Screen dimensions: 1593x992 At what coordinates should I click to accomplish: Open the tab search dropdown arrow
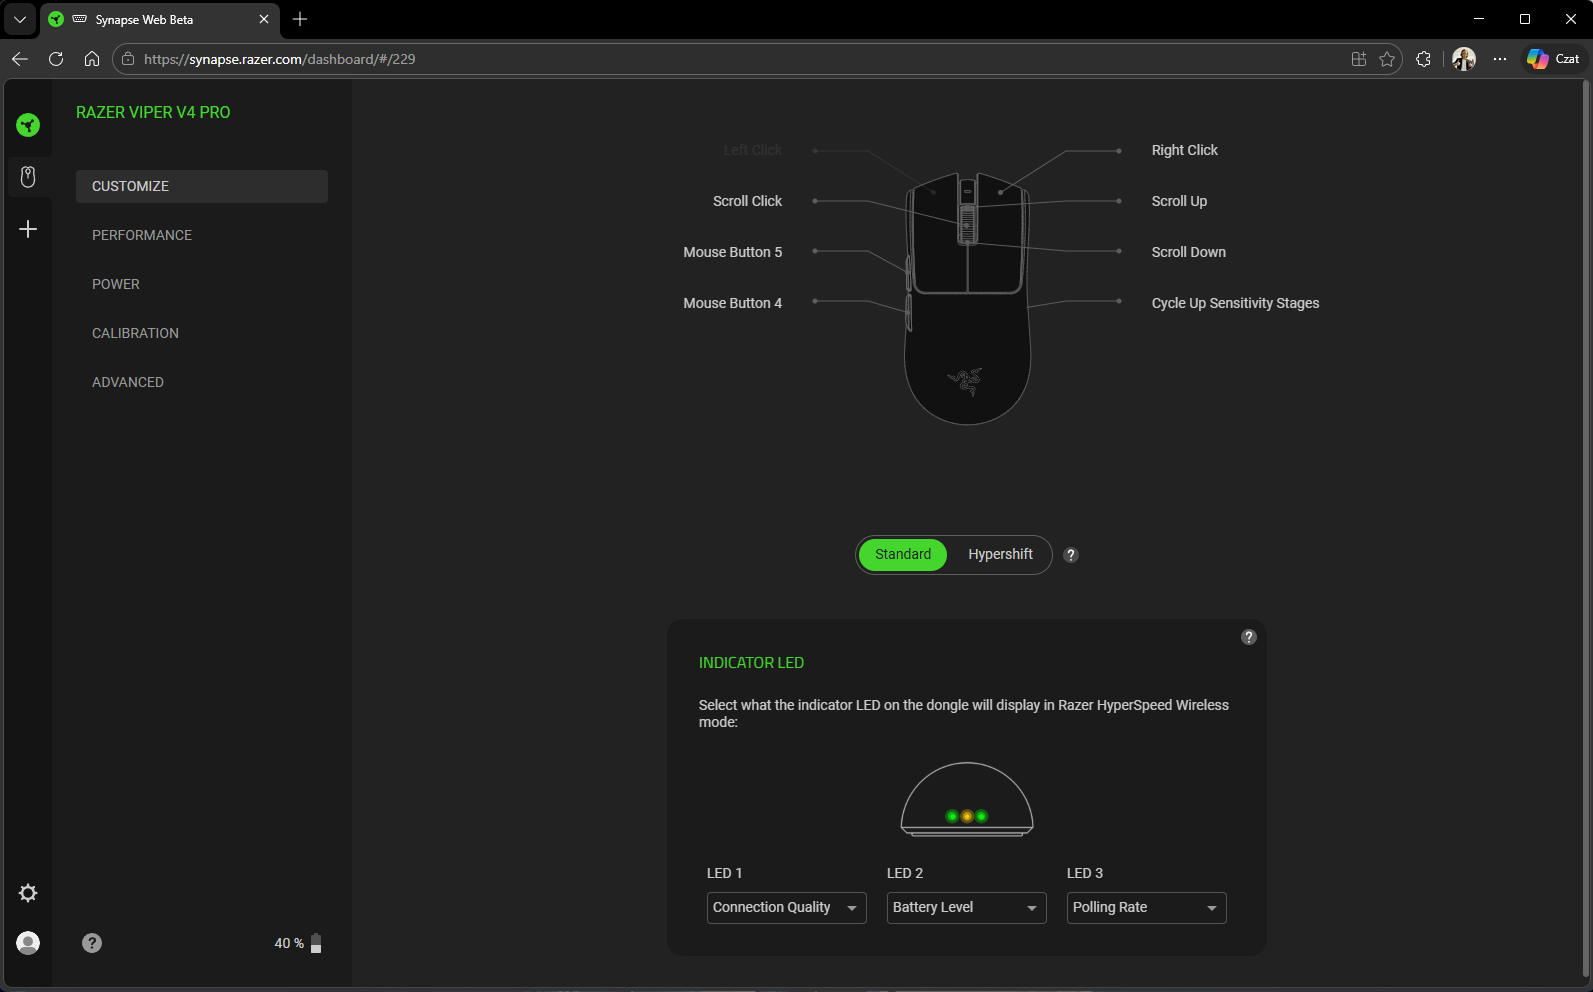[20, 19]
